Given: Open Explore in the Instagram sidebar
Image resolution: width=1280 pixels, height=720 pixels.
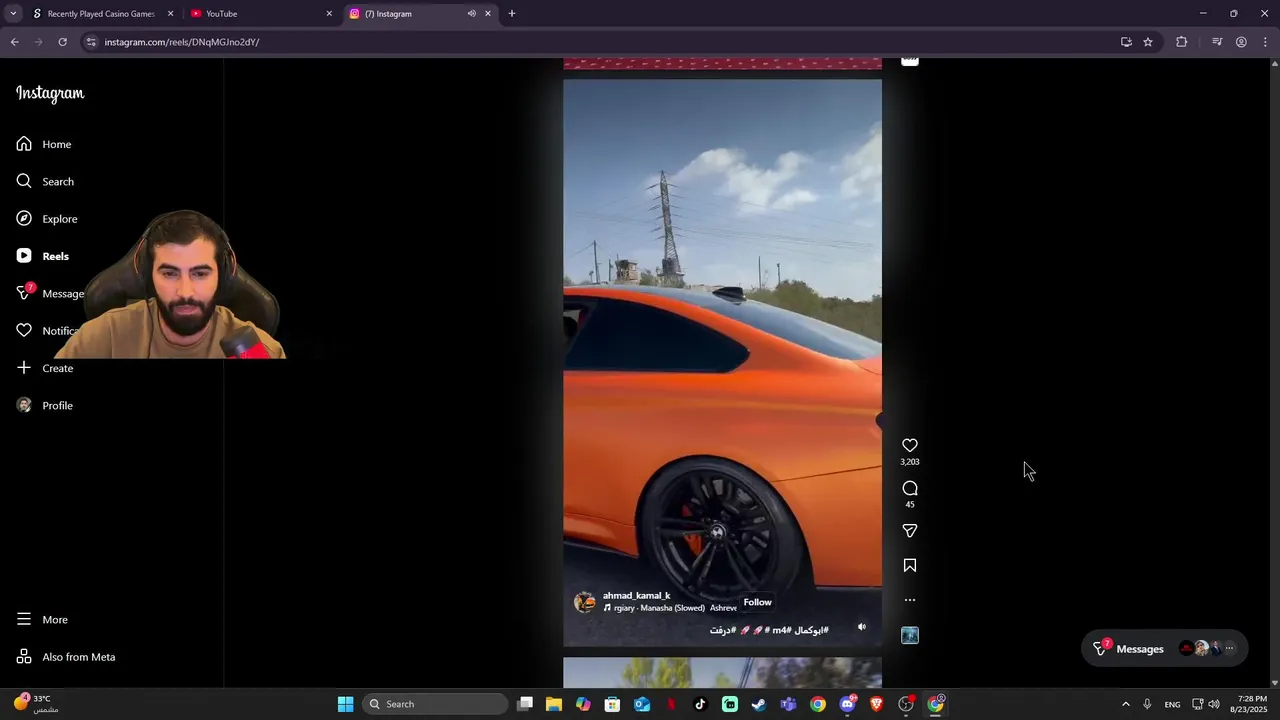Looking at the screenshot, I should (47, 219).
